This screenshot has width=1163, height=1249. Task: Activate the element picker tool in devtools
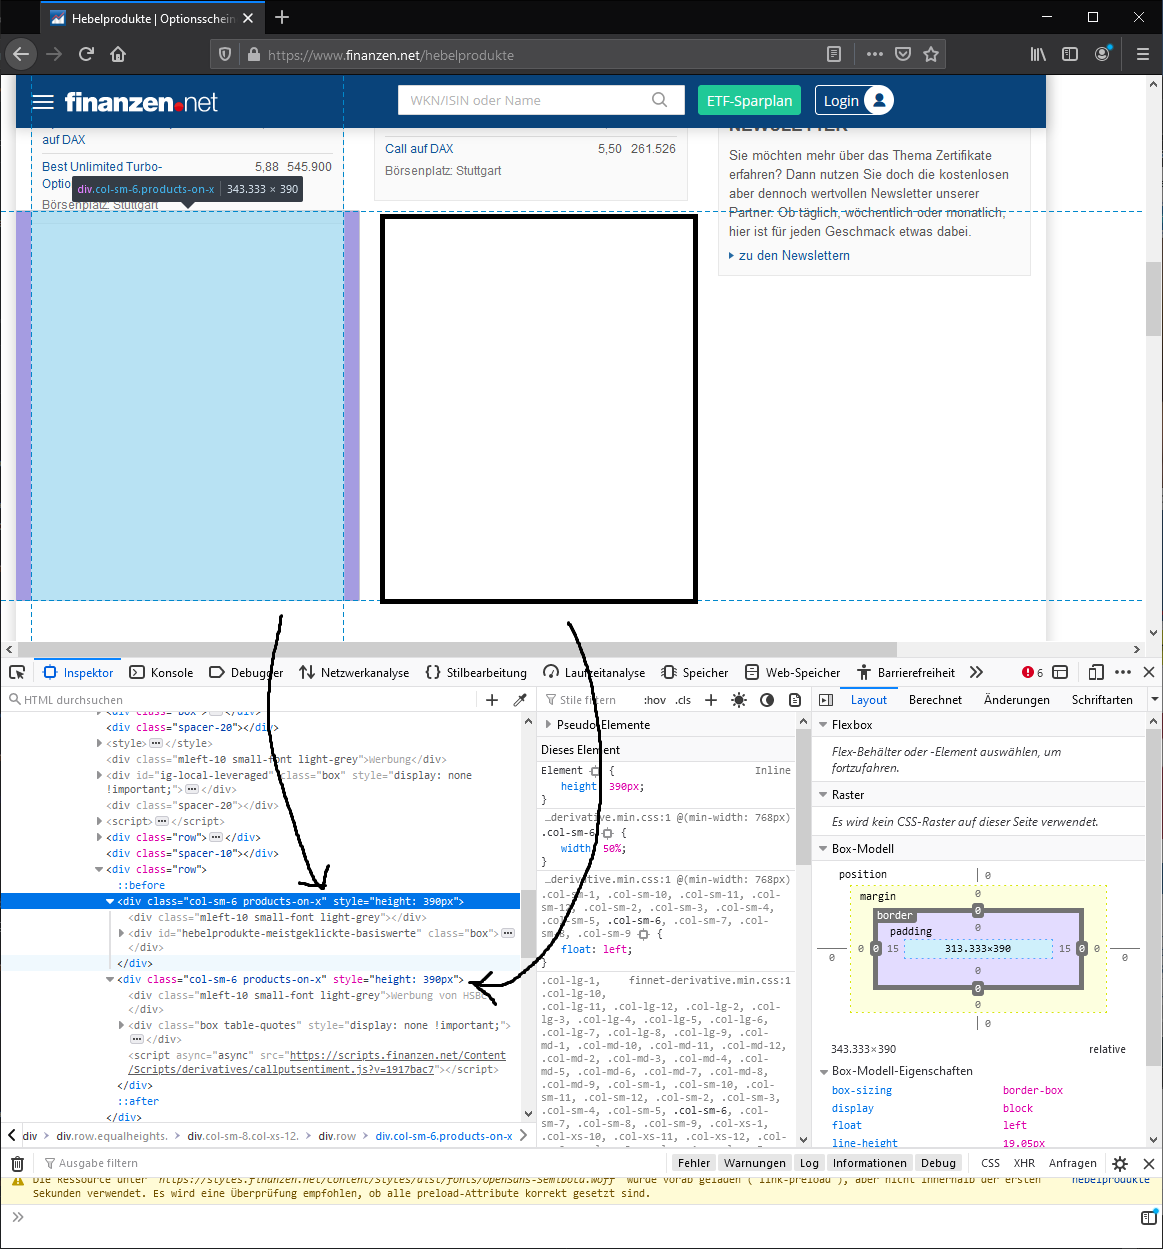[17, 672]
